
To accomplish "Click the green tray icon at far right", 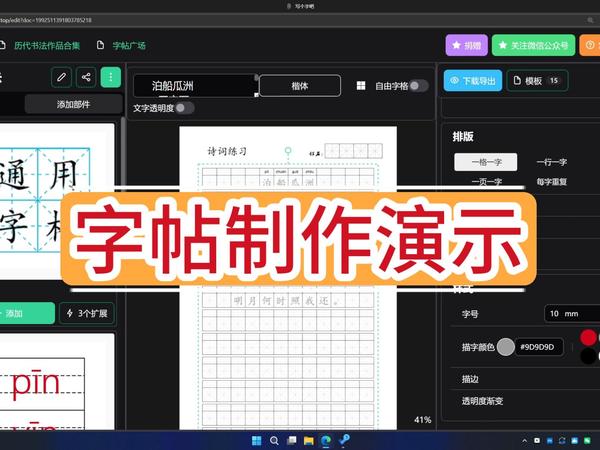I will 587,441.
